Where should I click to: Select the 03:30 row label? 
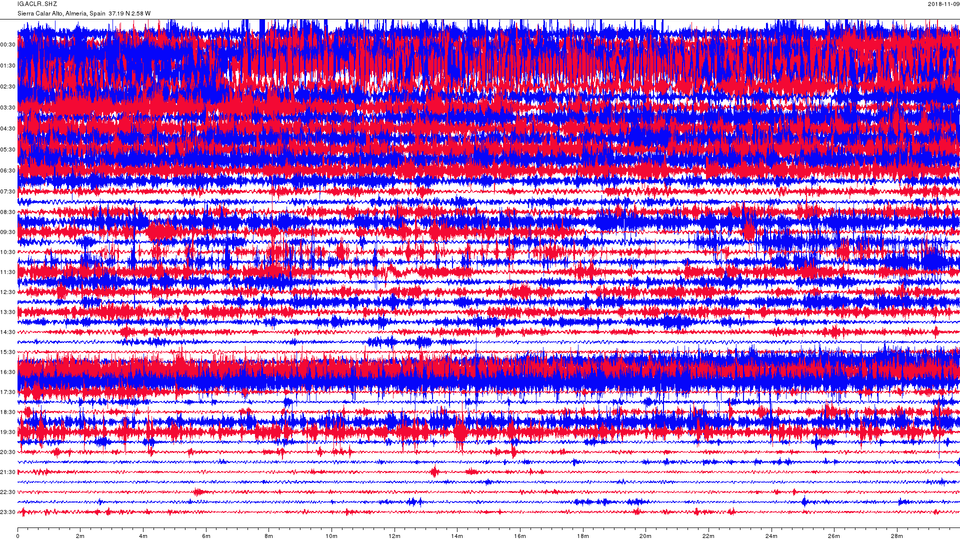tap(8, 108)
